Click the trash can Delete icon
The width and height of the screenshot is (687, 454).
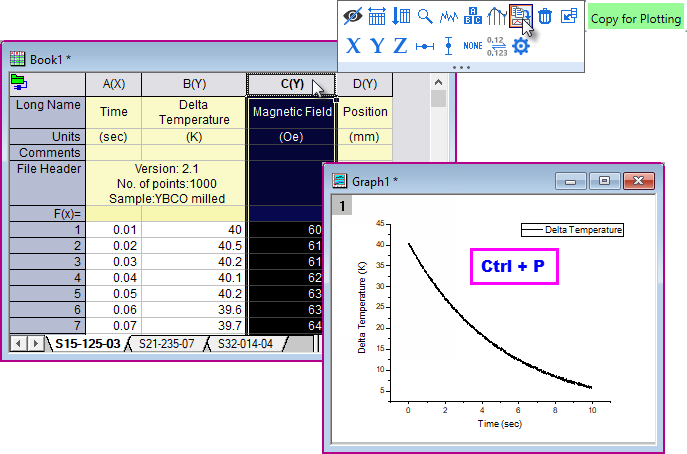point(545,16)
